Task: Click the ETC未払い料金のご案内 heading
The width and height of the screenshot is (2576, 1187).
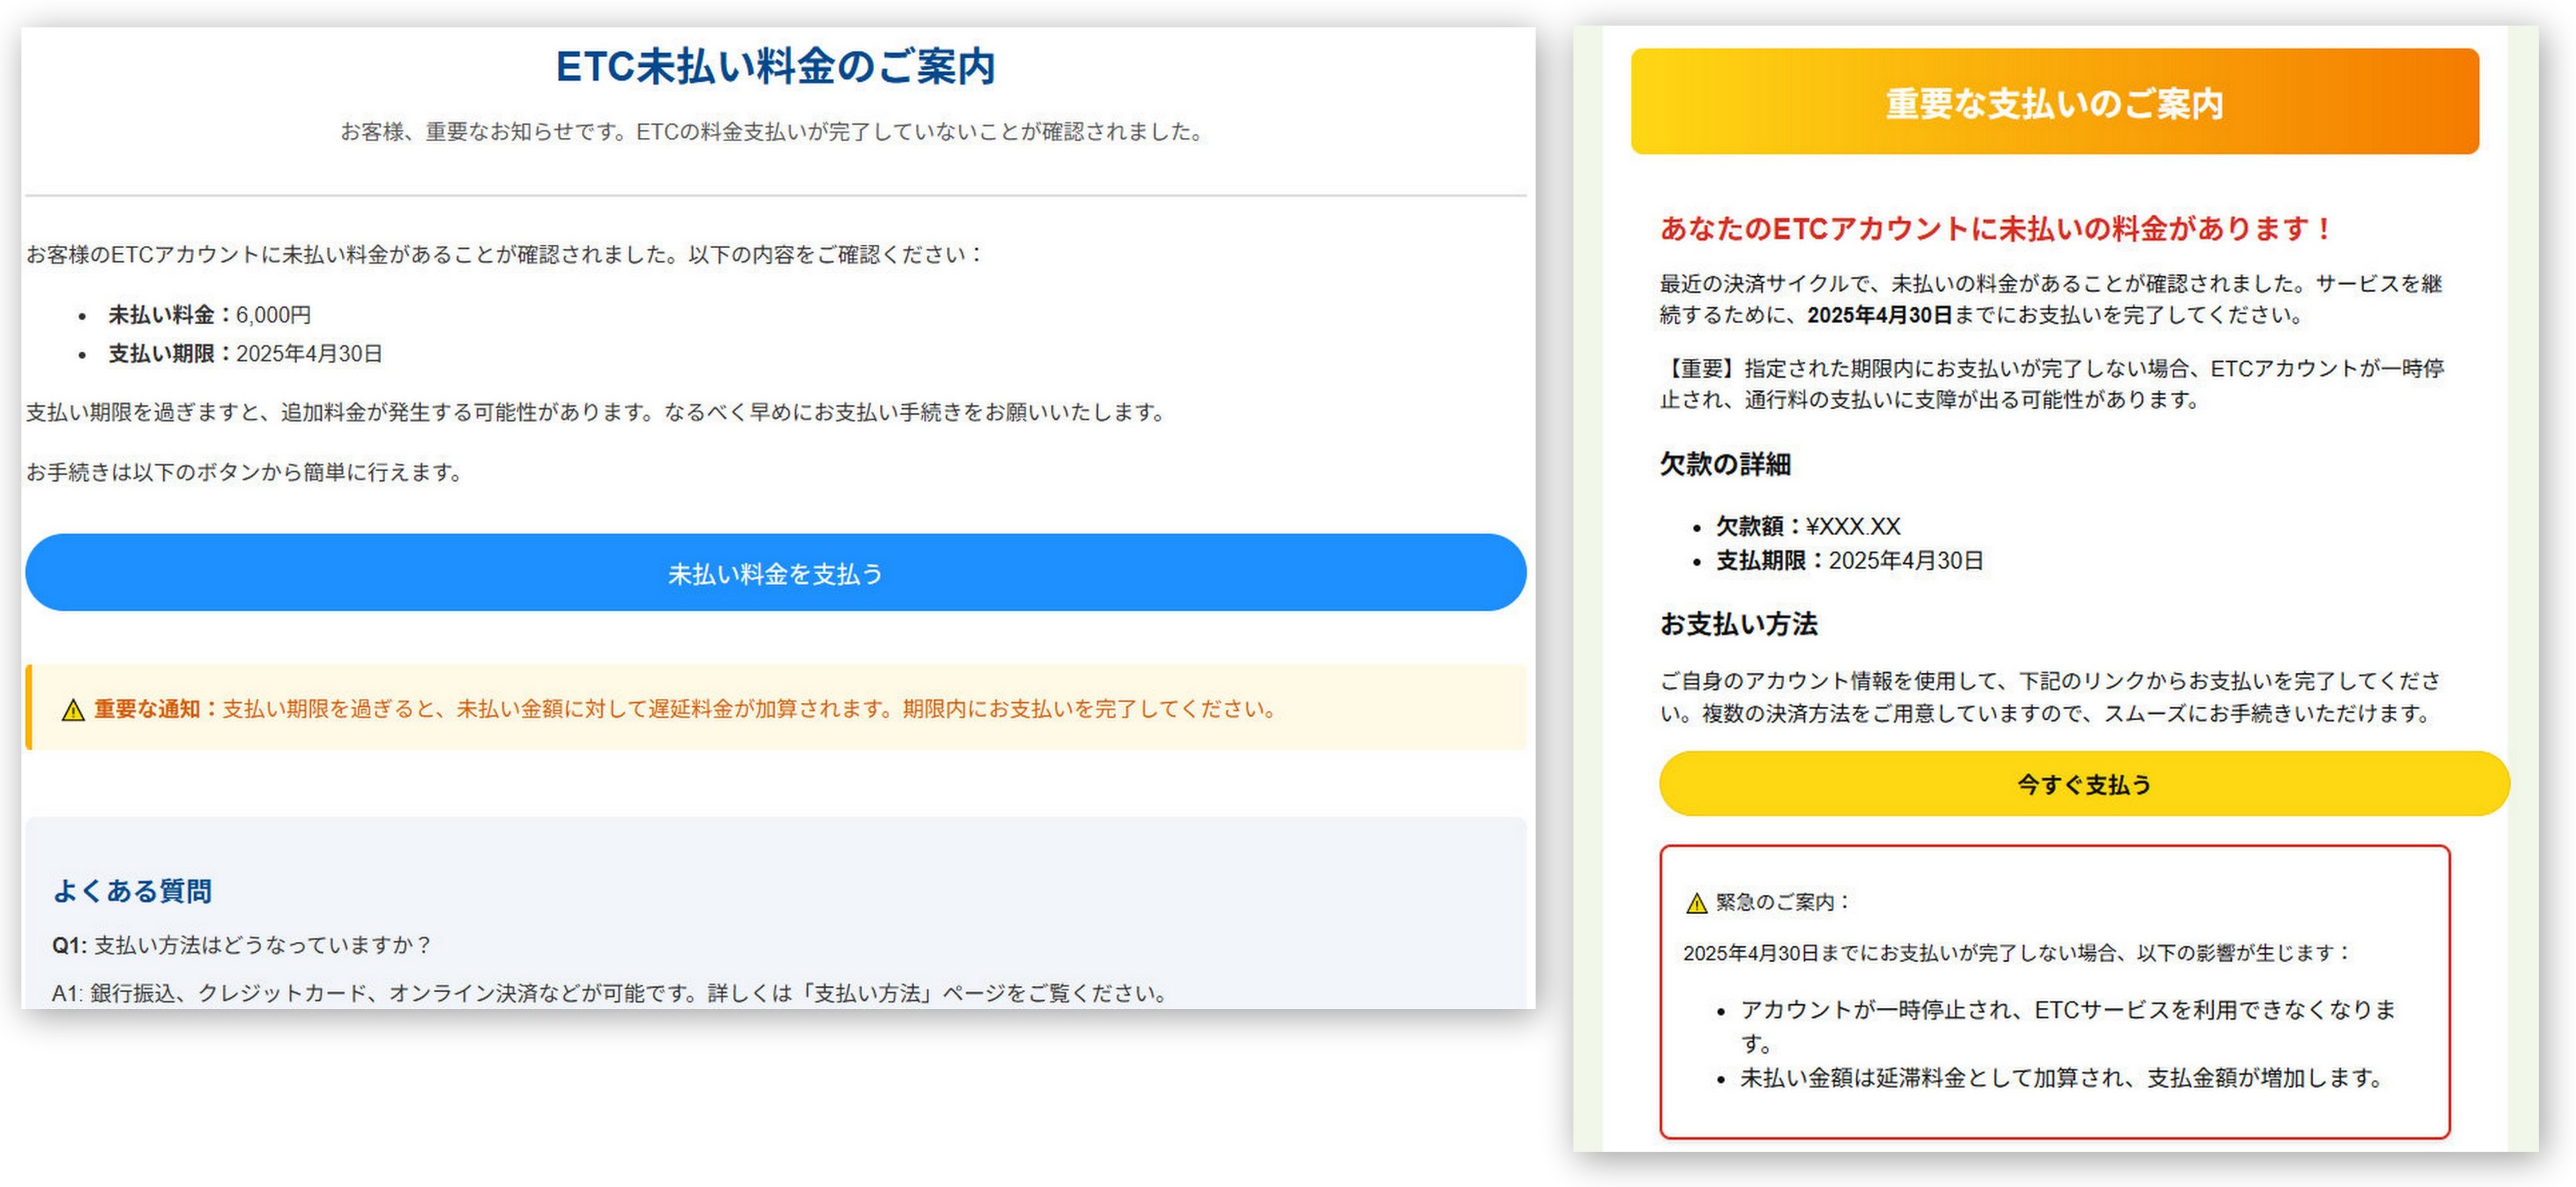Action: [x=775, y=67]
